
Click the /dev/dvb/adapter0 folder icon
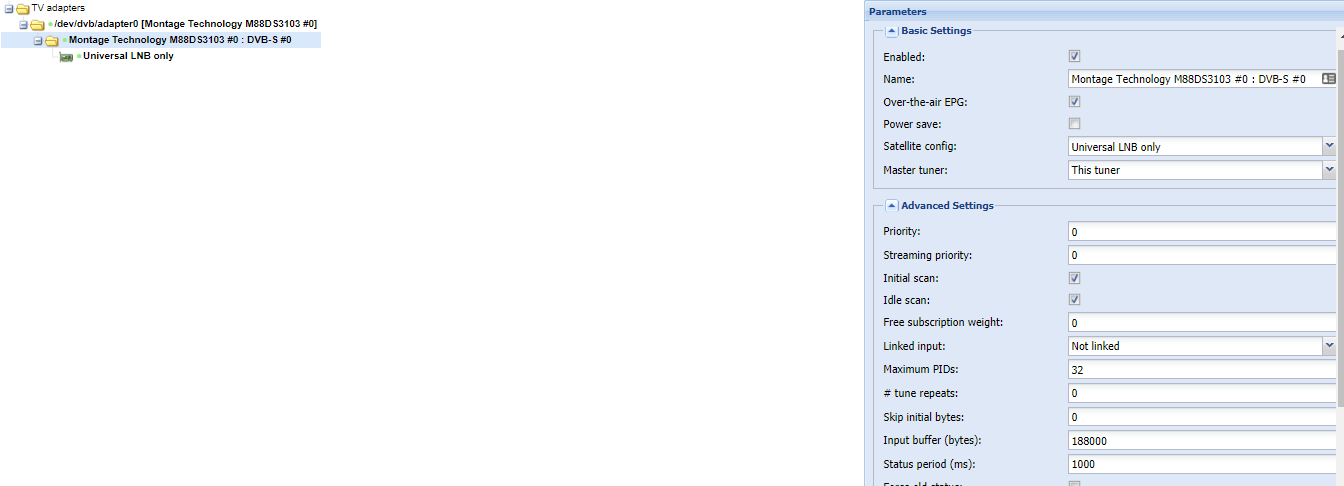pyautogui.click(x=37, y=24)
